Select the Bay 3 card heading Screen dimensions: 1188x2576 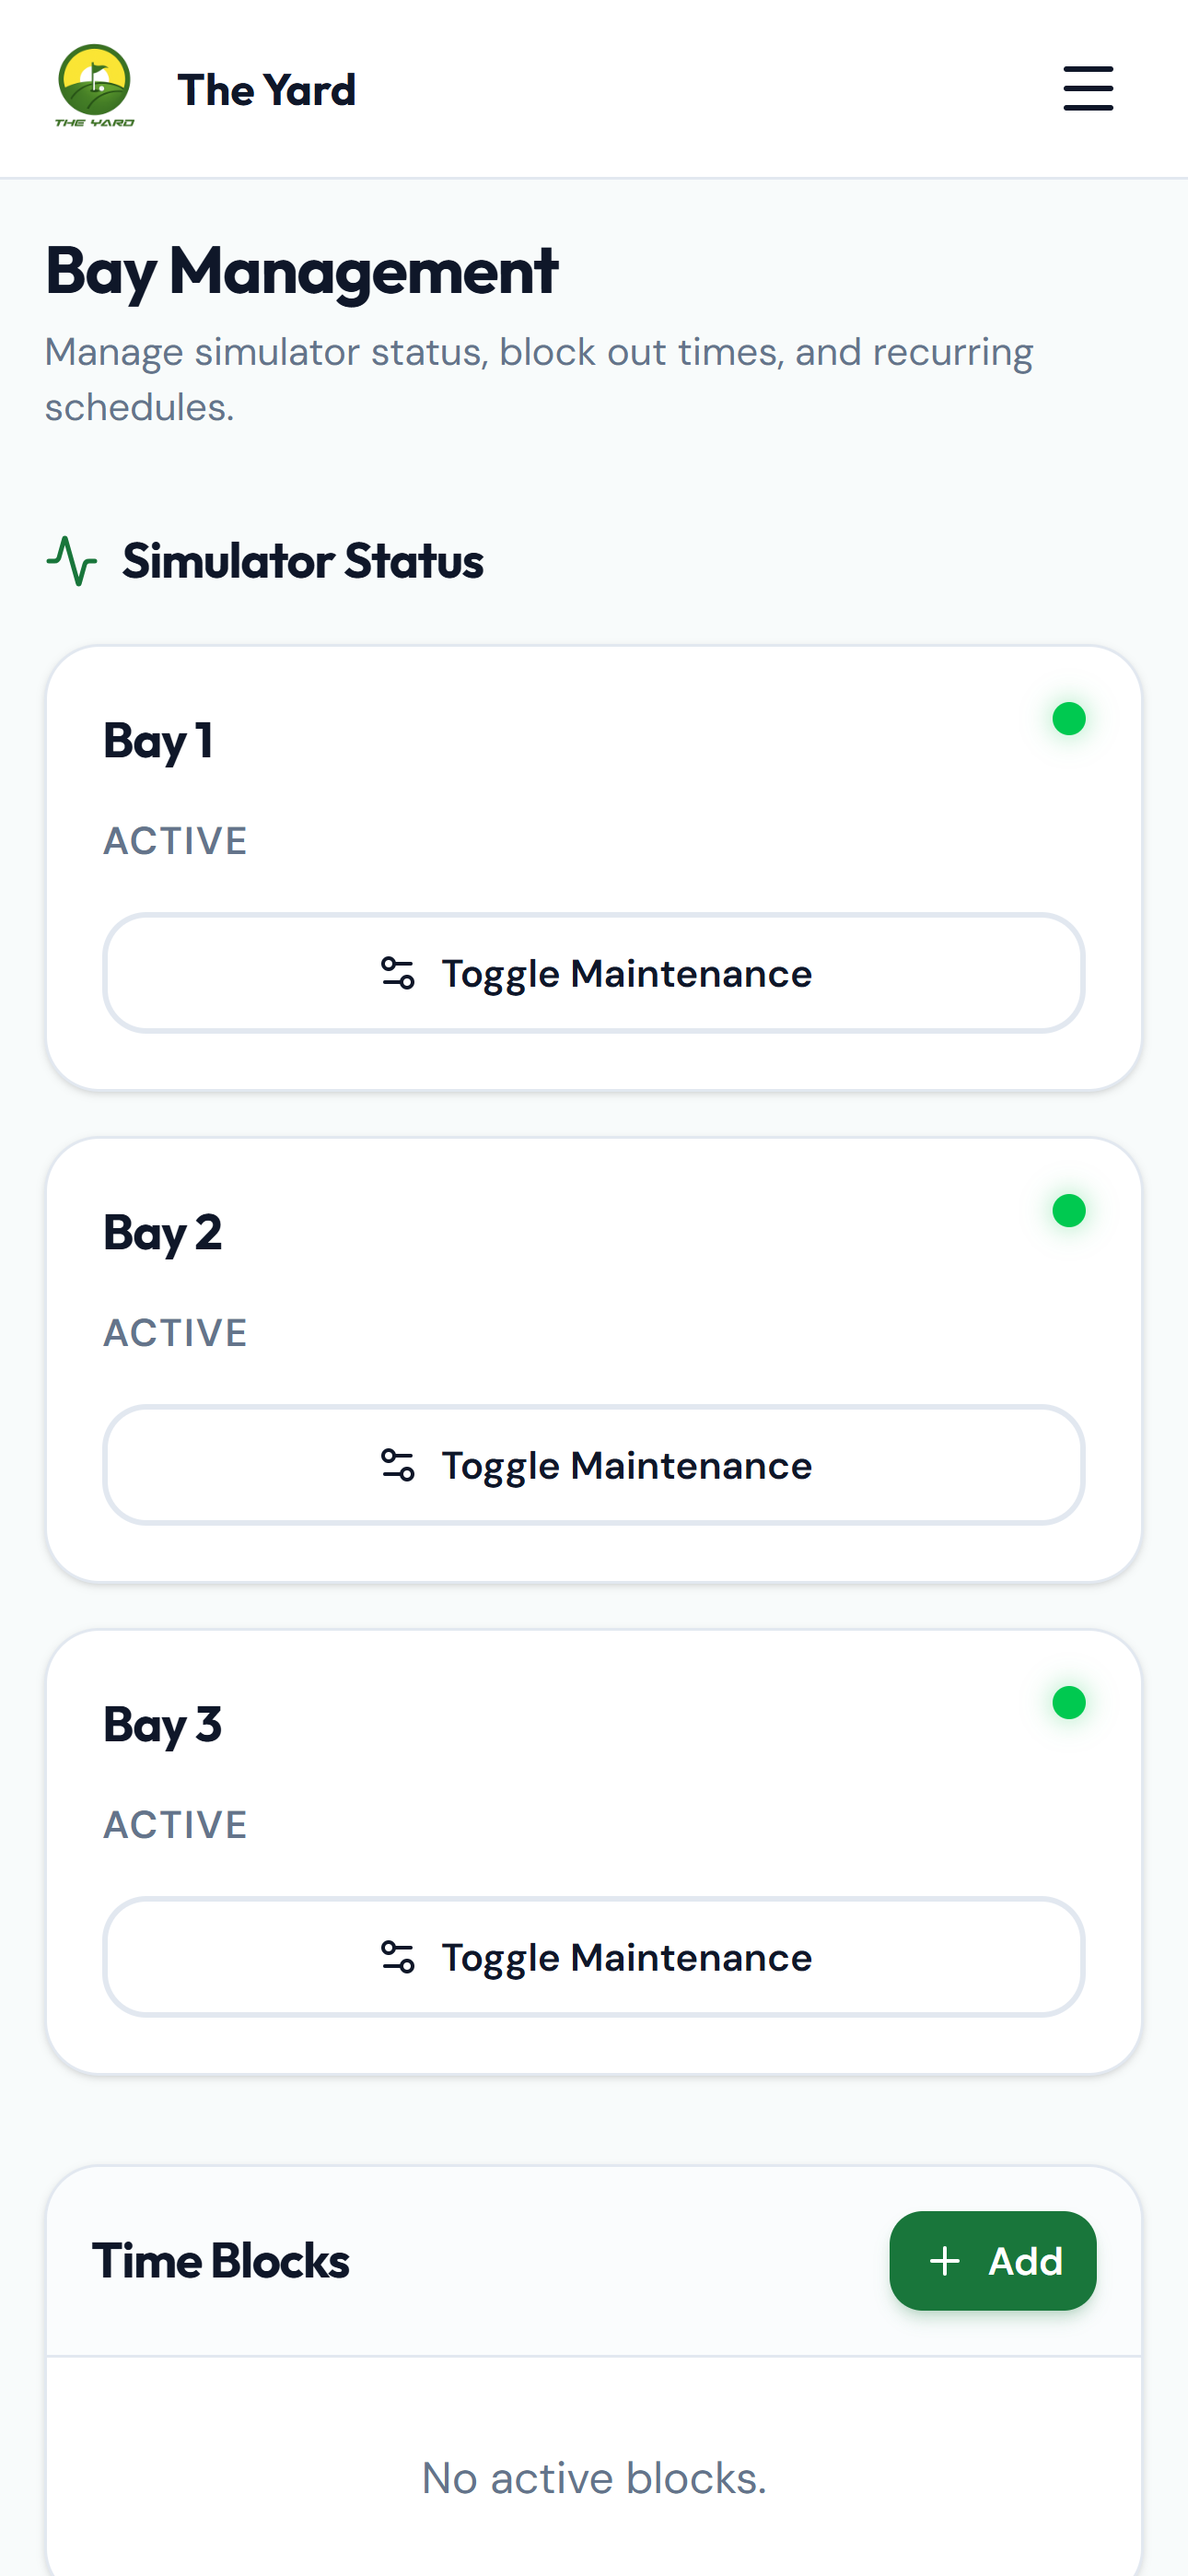click(162, 1726)
